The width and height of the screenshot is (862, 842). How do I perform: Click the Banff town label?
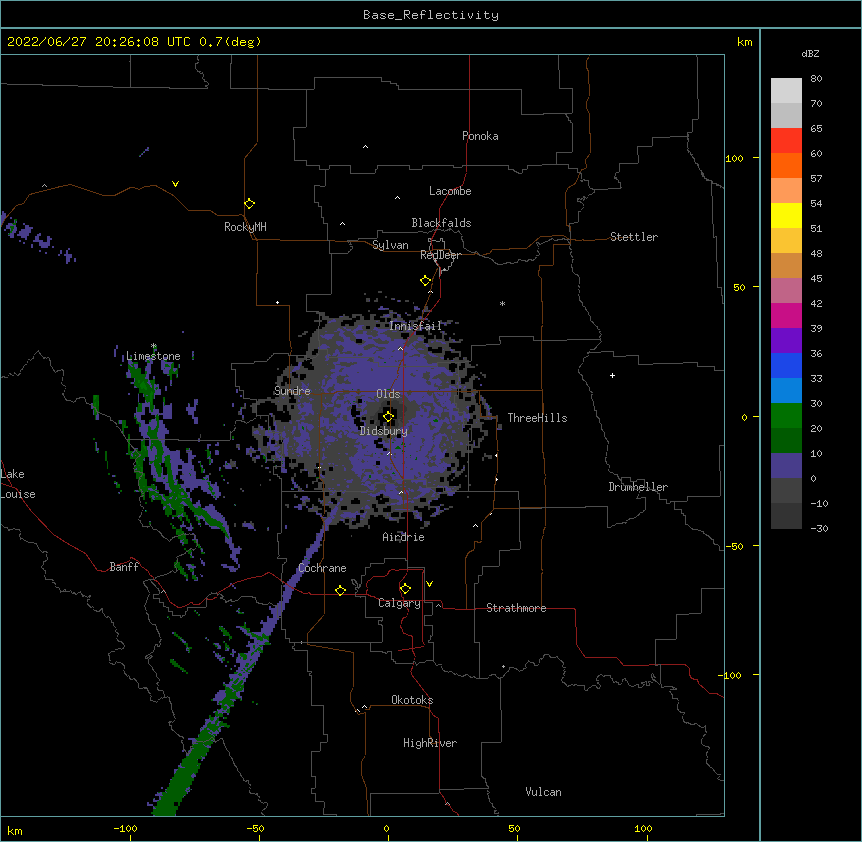[124, 567]
